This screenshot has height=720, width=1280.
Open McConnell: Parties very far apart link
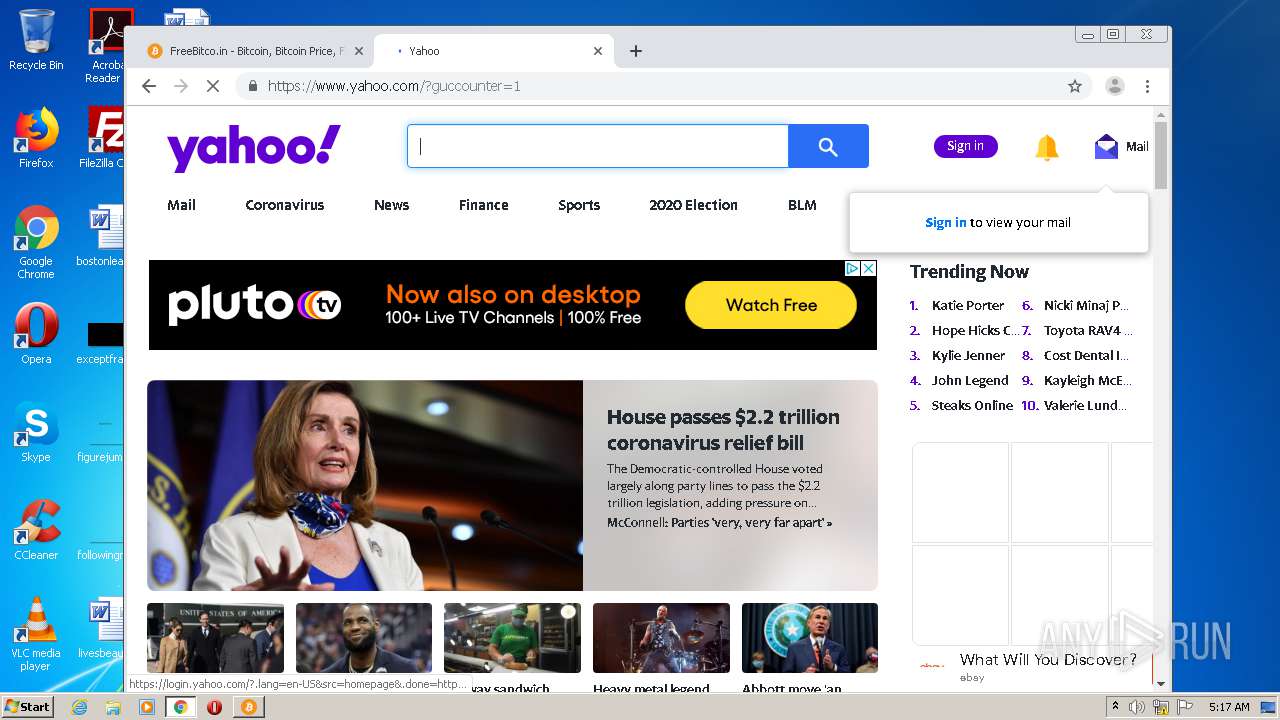coord(719,523)
